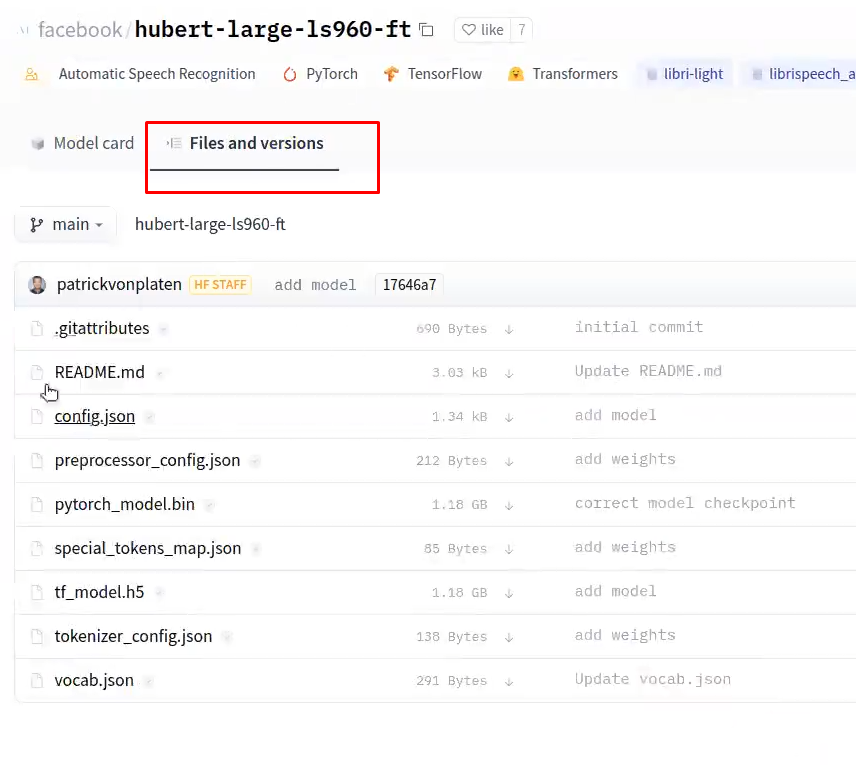The height and width of the screenshot is (765, 856).
Task: Open the README.md file
Action: pos(99,372)
